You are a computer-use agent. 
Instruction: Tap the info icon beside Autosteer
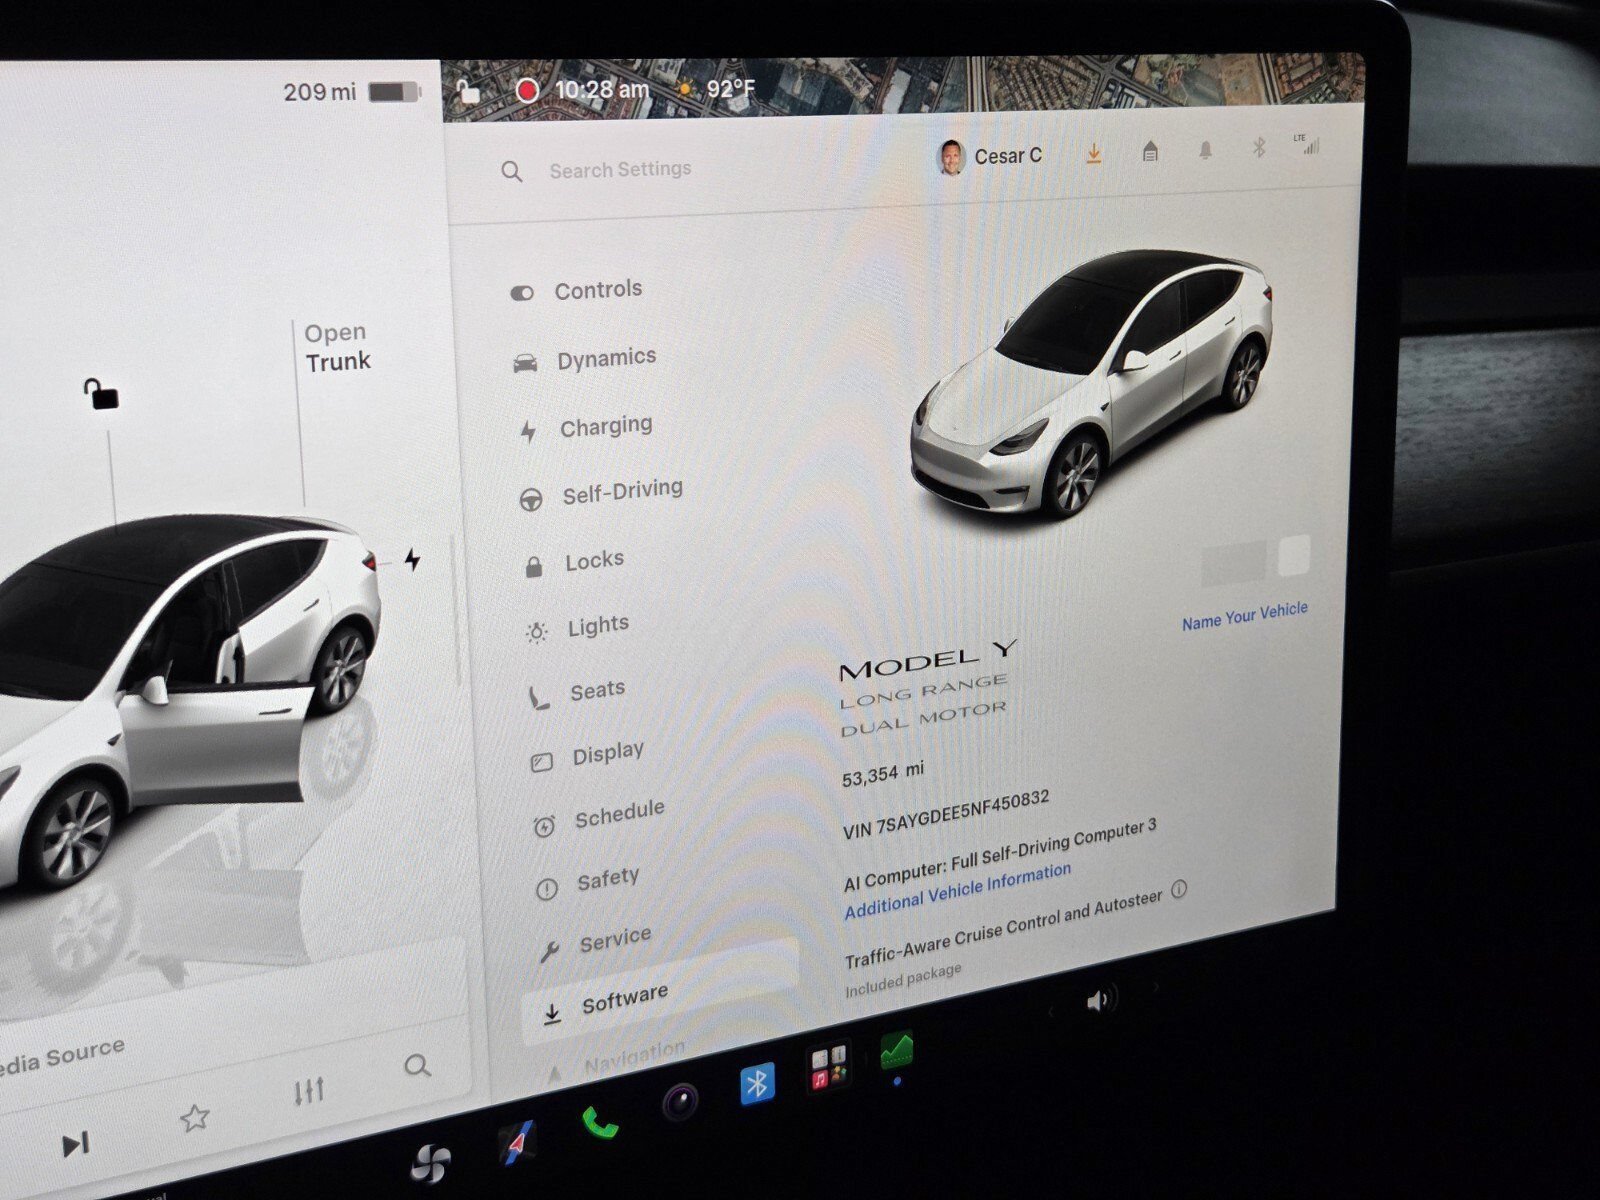click(x=1179, y=889)
